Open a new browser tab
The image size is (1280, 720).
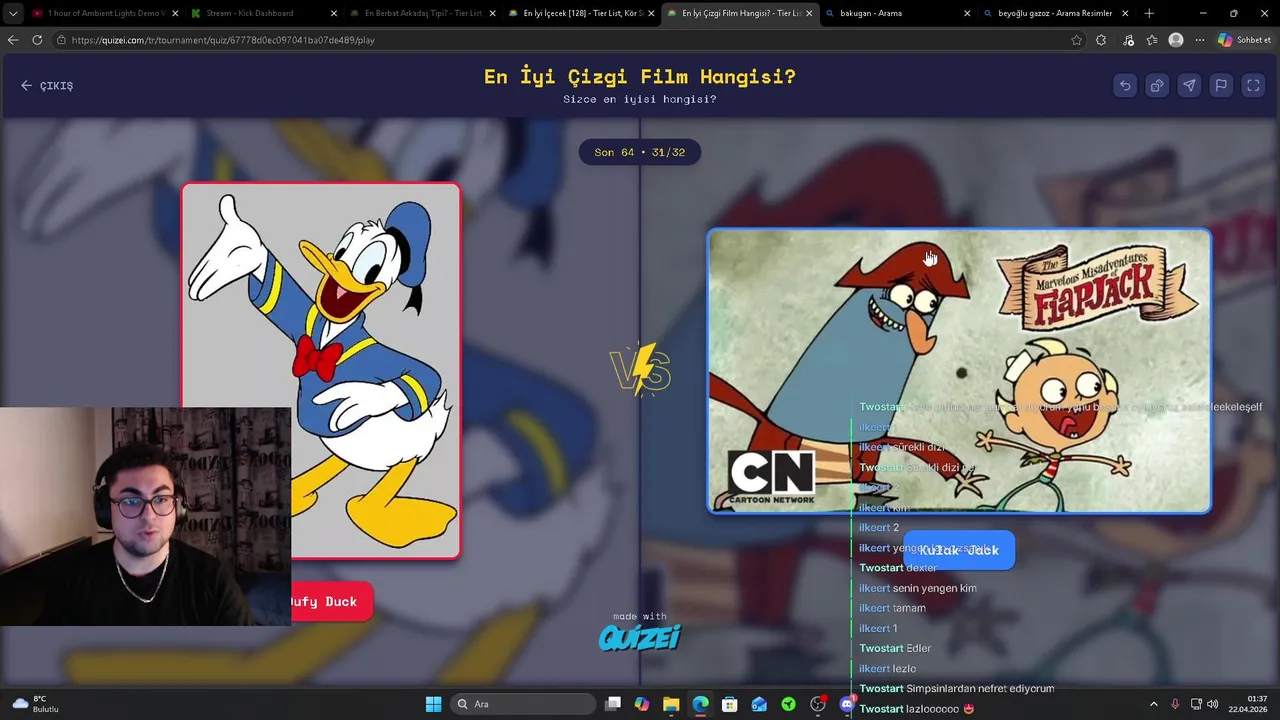tap(1149, 13)
